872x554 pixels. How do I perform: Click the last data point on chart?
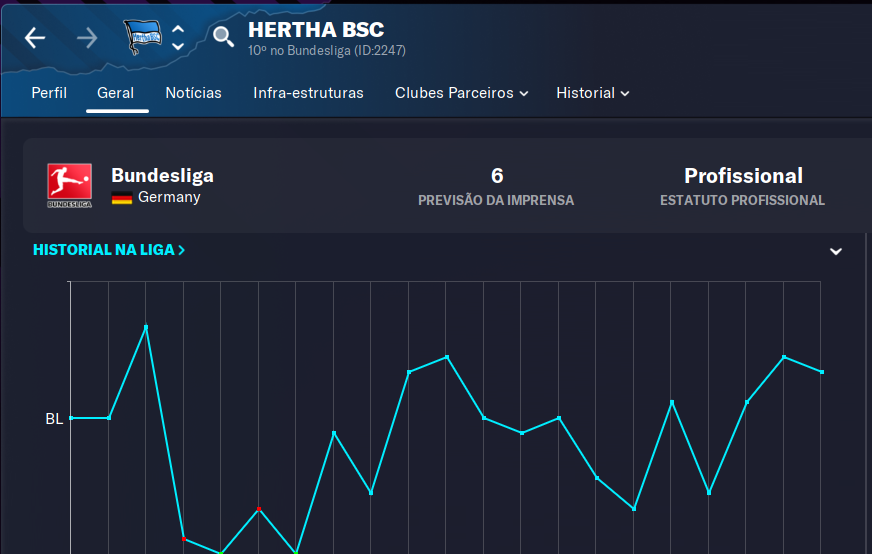tap(822, 372)
